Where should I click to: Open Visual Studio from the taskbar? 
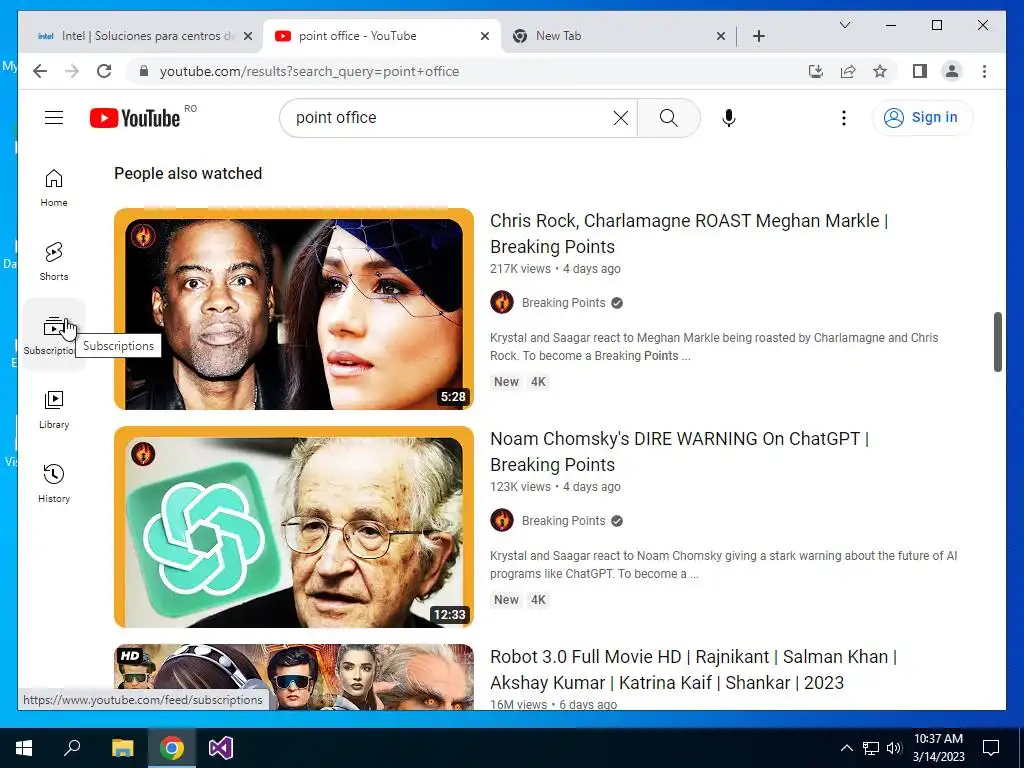pyautogui.click(x=221, y=748)
